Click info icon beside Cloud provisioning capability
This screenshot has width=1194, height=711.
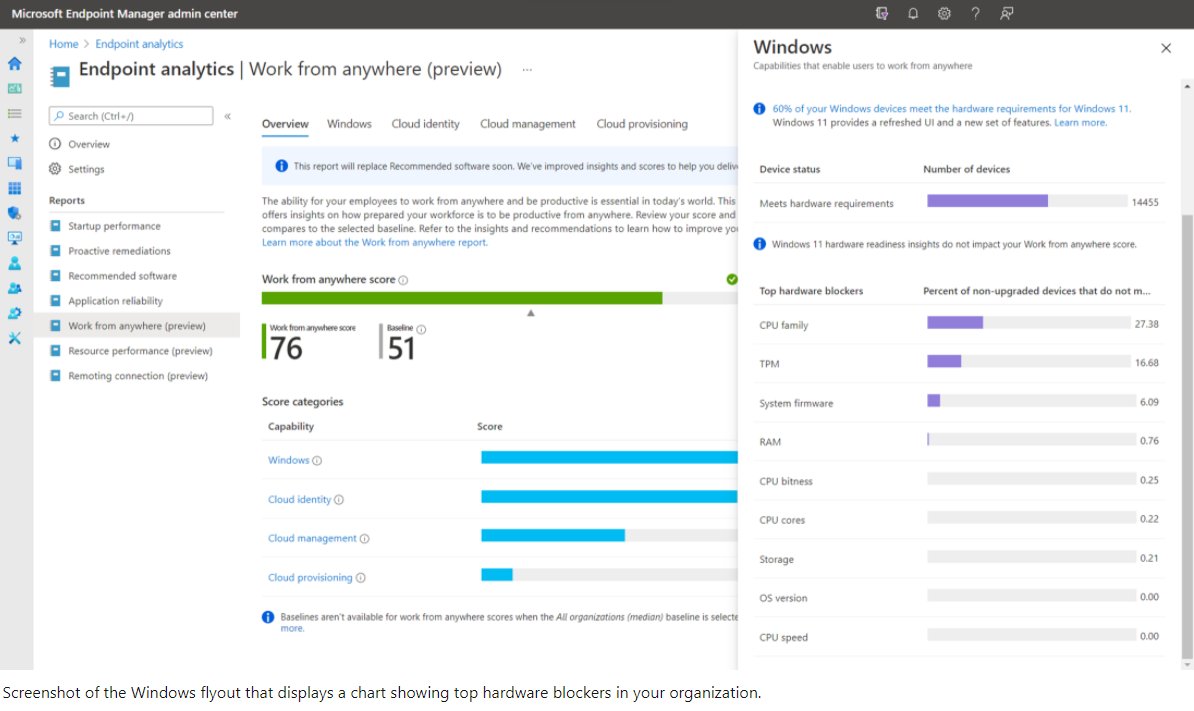[360, 578]
